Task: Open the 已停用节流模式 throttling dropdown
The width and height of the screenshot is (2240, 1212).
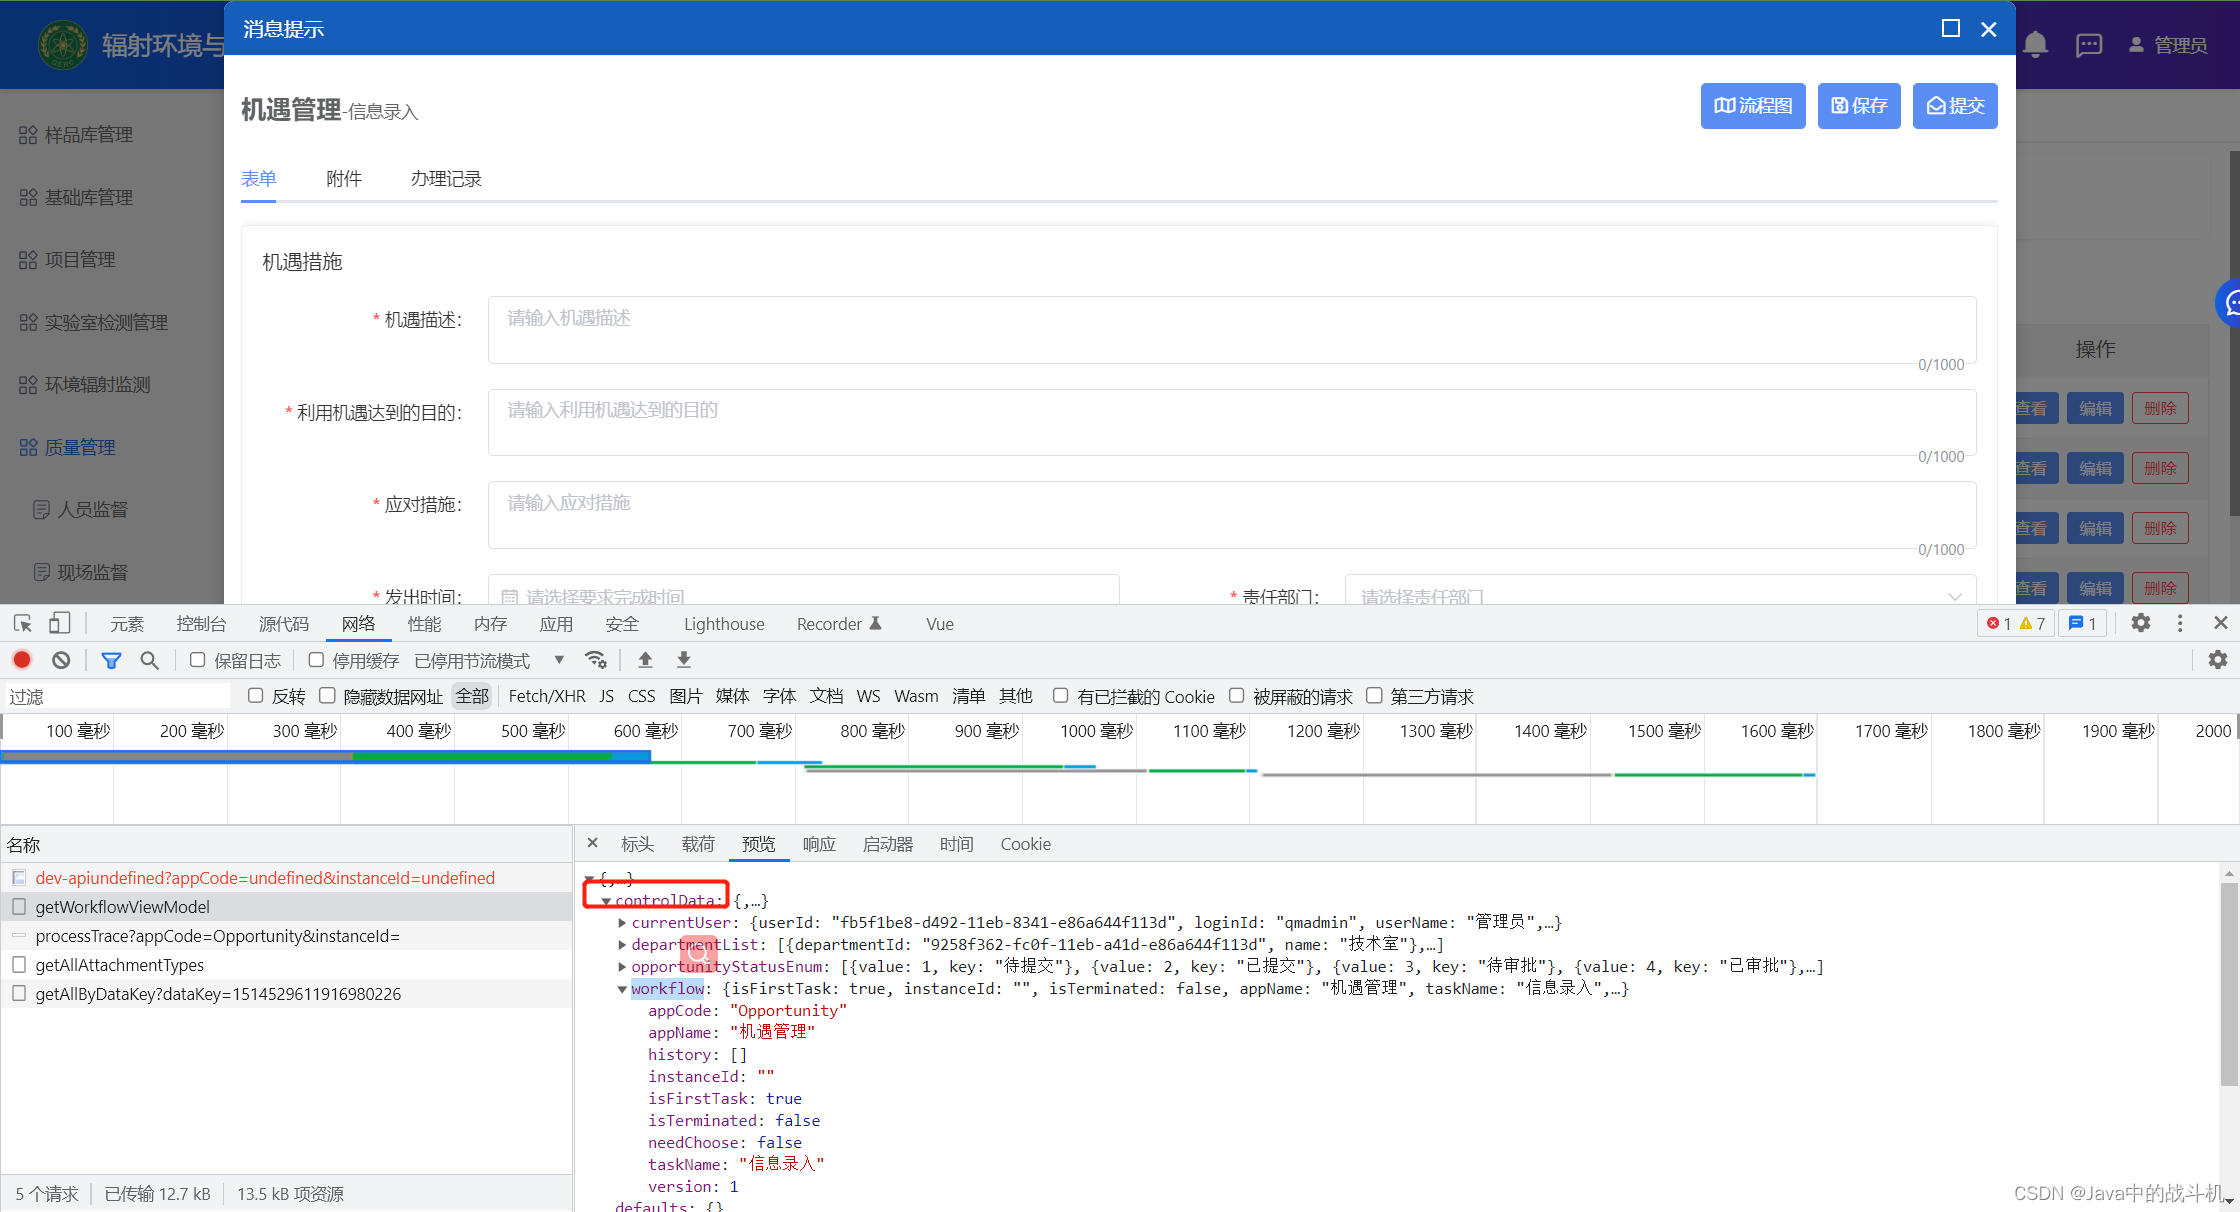Action: (488, 660)
